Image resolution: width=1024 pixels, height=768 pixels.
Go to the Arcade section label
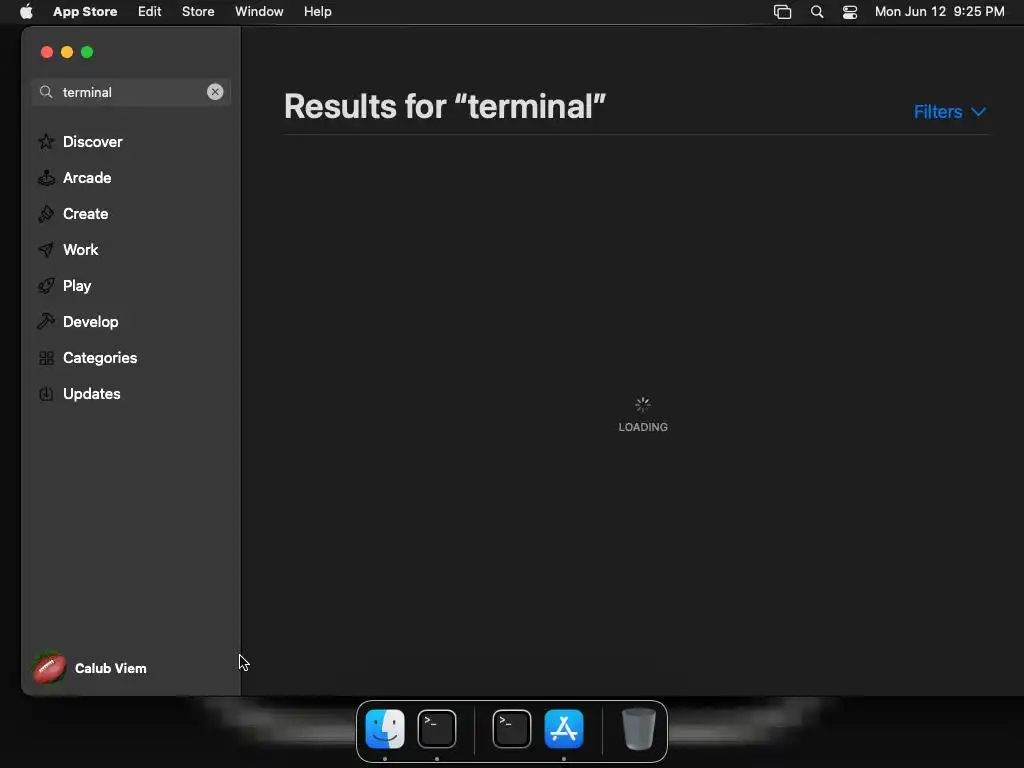pyautogui.click(x=87, y=178)
